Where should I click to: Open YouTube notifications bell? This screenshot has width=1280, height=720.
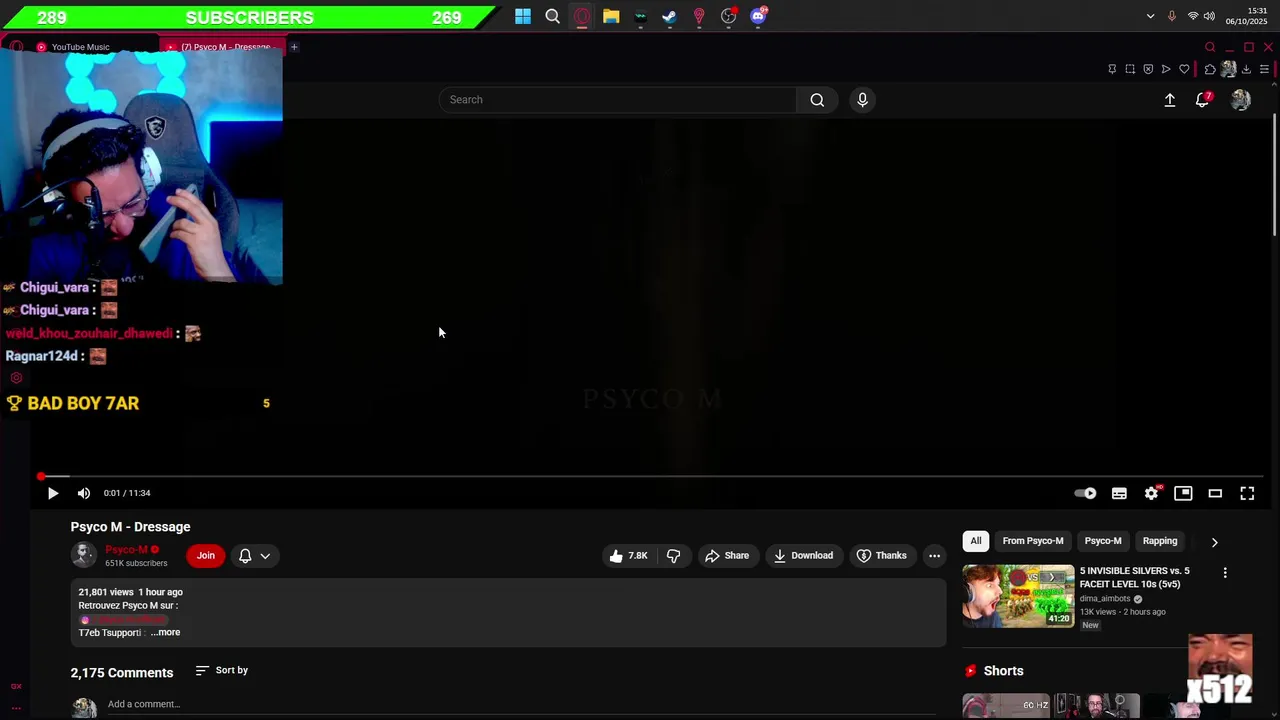1203,100
